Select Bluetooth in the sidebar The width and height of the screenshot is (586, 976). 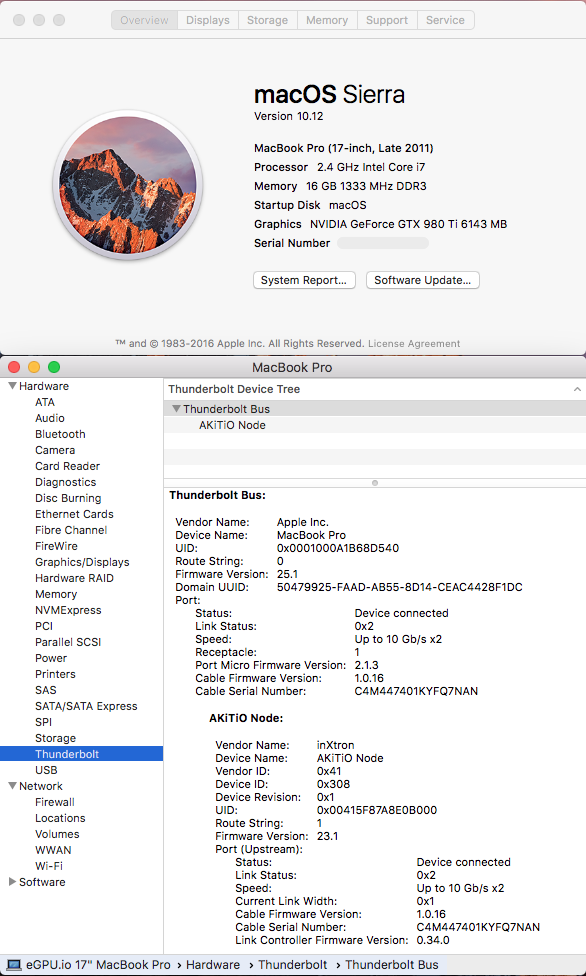click(60, 434)
